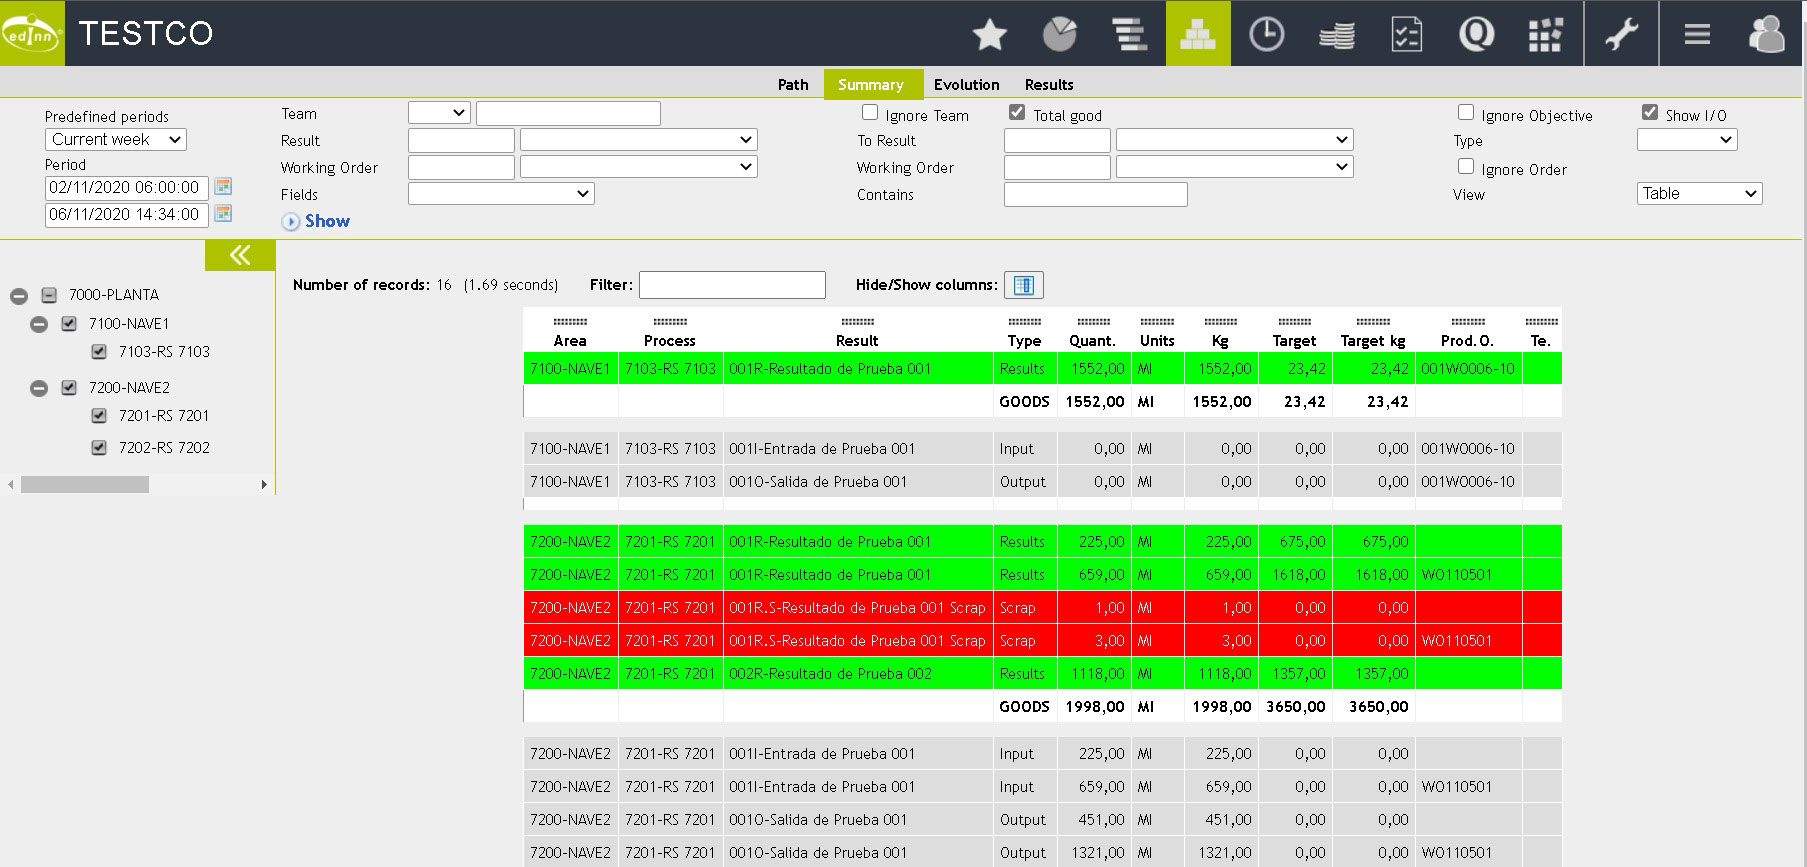Open the wrench configuration icon
The image size is (1807, 867).
pyautogui.click(x=1622, y=35)
